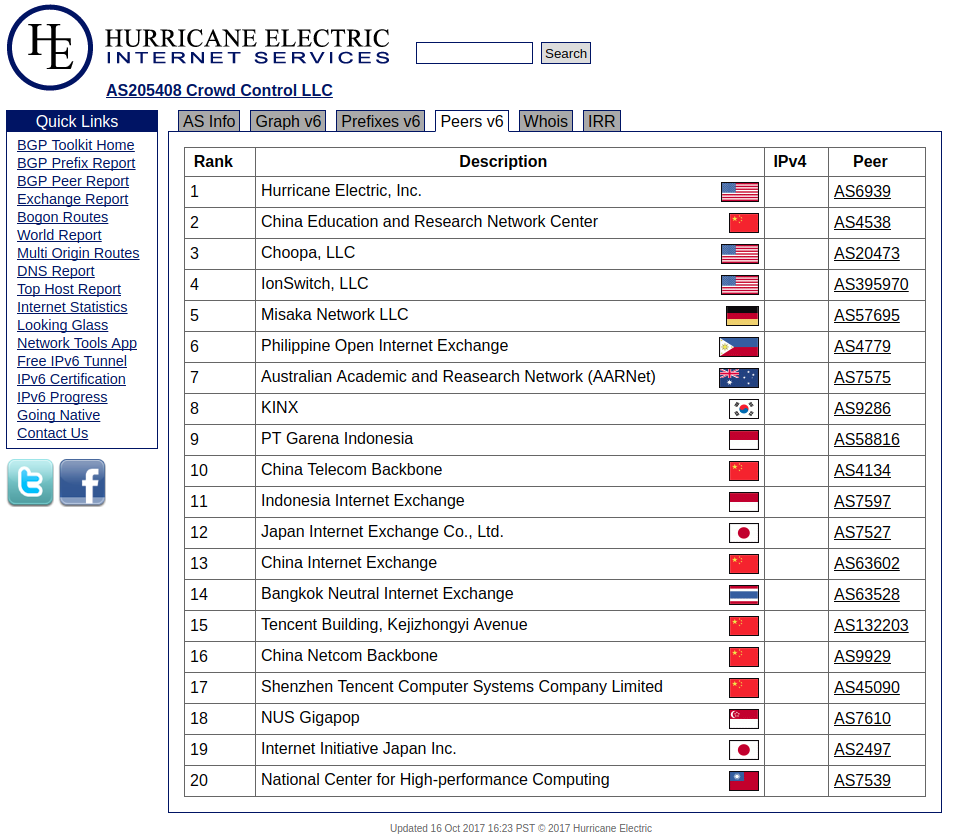
Task: Open the Free IPv6 Tunnel link
Action: click(x=72, y=362)
